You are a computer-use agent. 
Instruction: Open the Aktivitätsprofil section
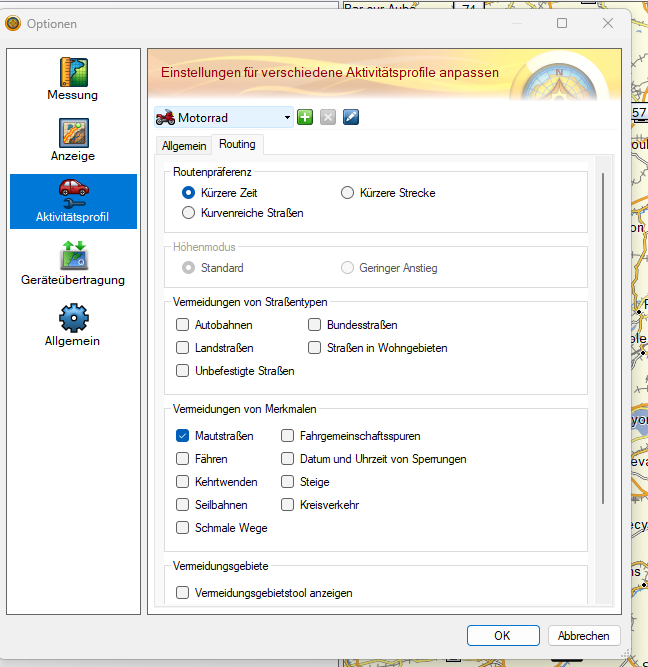(73, 201)
